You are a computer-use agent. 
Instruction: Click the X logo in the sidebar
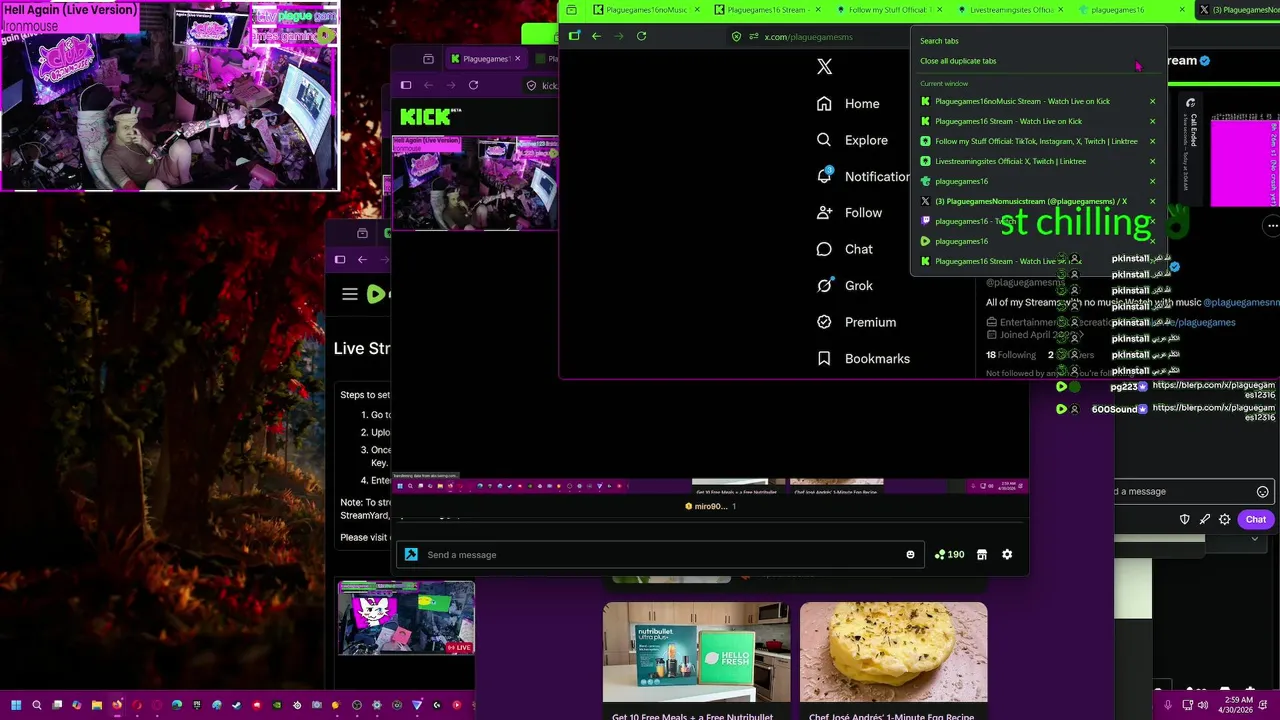pyautogui.click(x=824, y=66)
